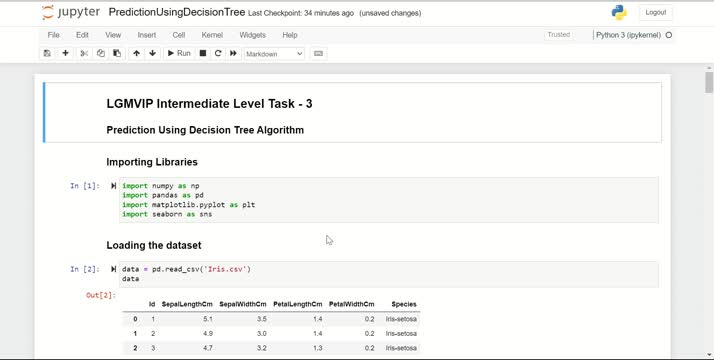Click the save and checkpoint icon
The image size is (714, 360).
(47, 53)
